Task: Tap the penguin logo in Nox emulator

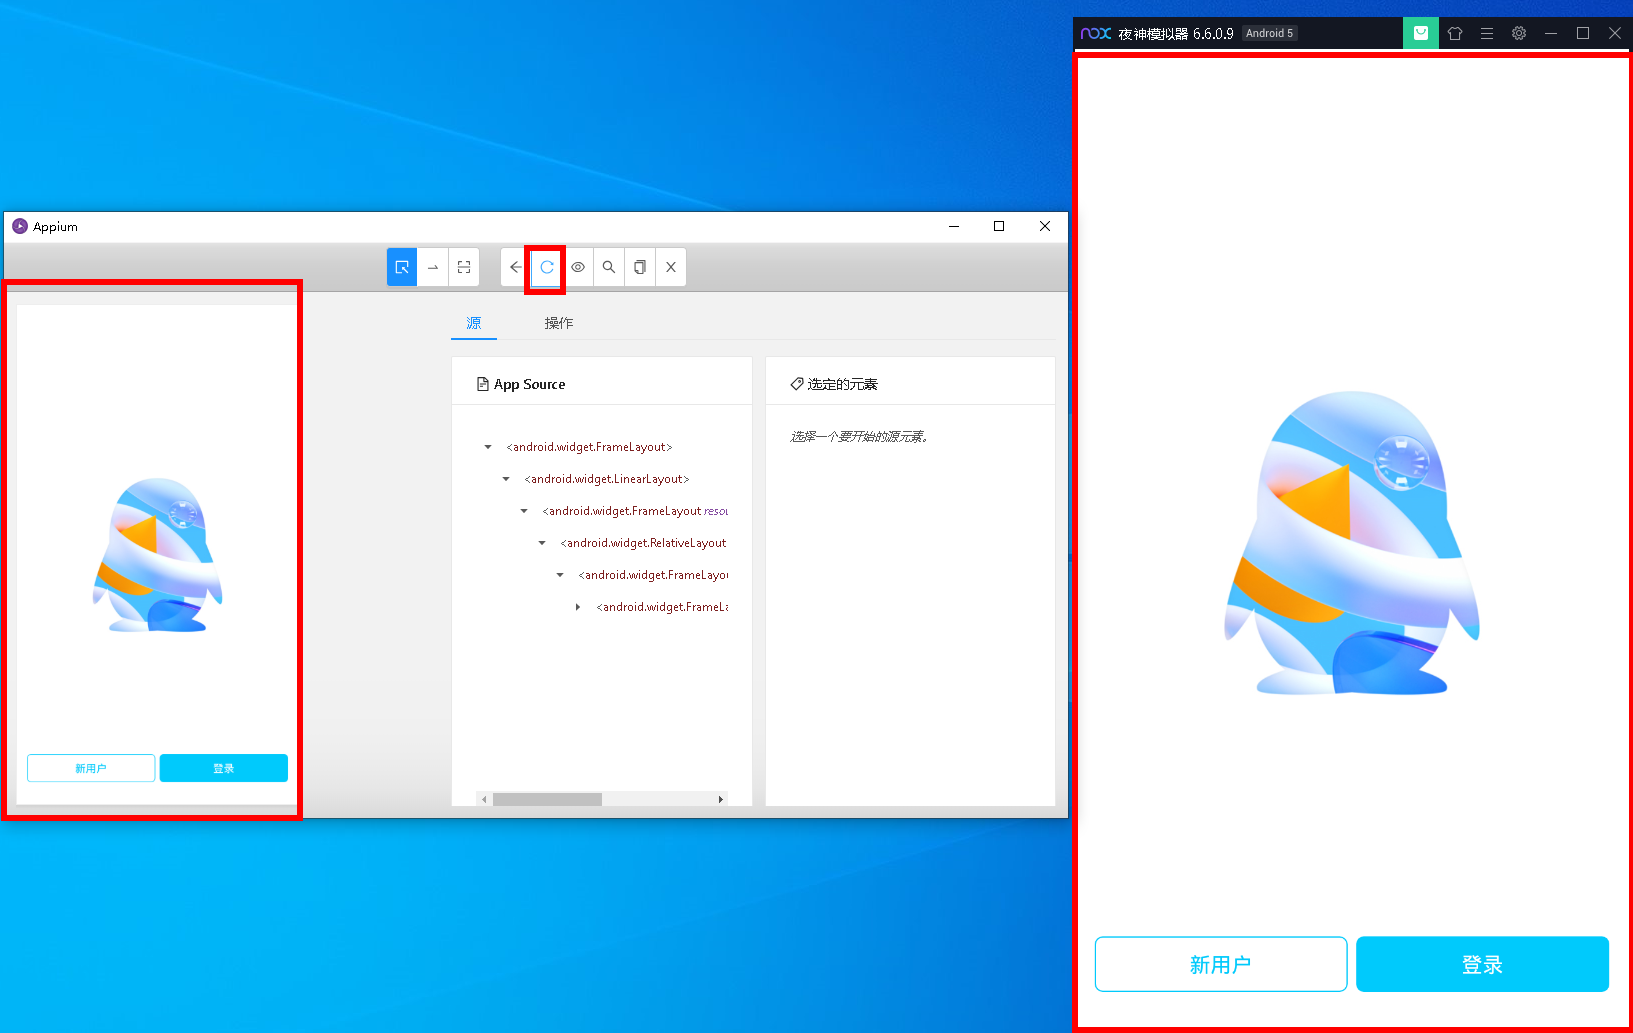Action: click(x=1352, y=543)
